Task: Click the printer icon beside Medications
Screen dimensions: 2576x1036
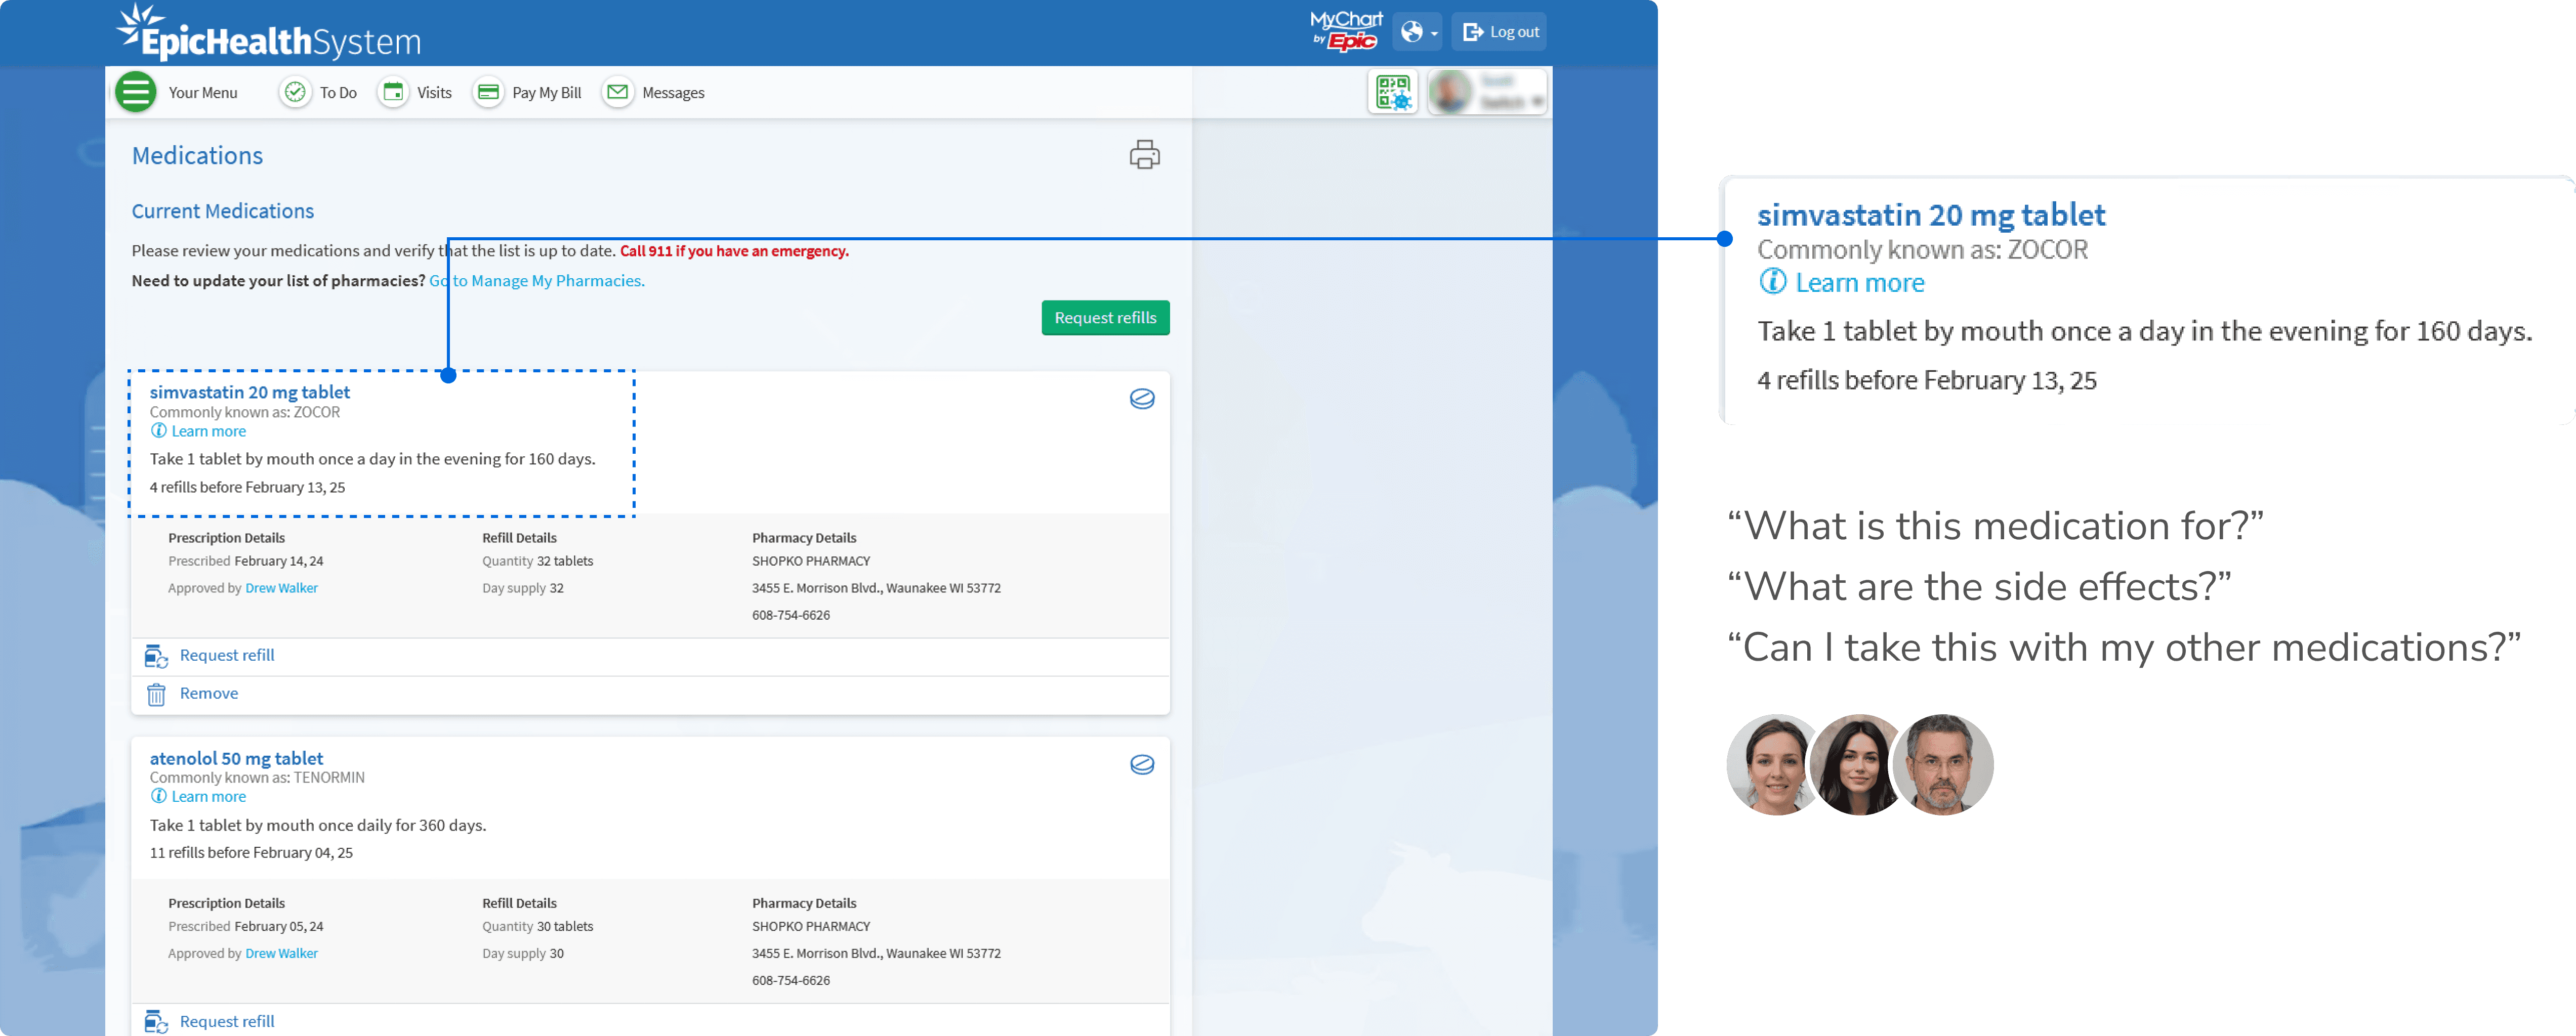Action: pyautogui.click(x=1144, y=155)
